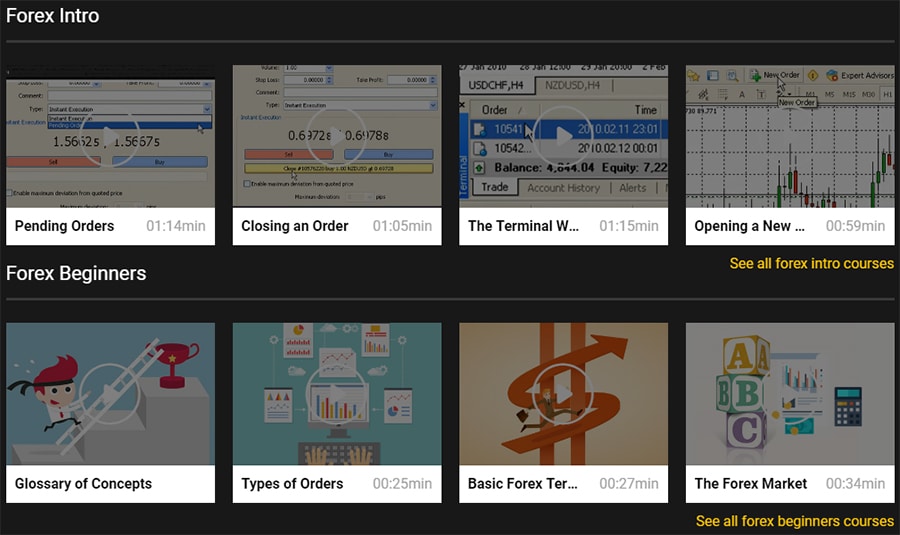This screenshot has height=535, width=900.
Task: Click the 'Opening a New ...' title
Action: point(750,226)
